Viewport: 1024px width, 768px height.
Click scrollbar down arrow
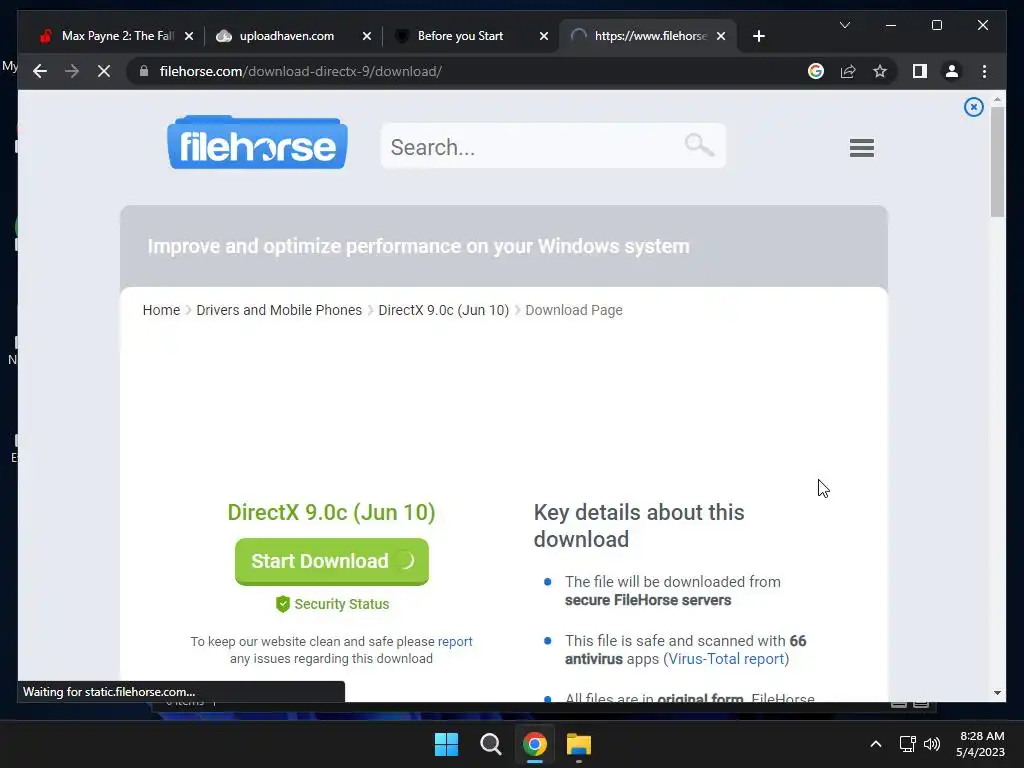tap(997, 693)
